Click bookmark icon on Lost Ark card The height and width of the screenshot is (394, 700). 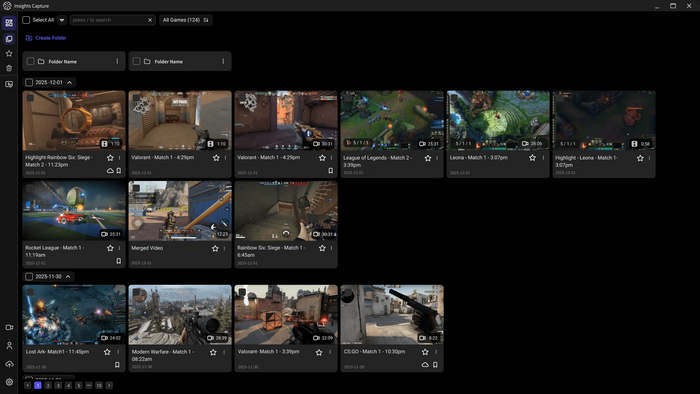[x=117, y=365]
